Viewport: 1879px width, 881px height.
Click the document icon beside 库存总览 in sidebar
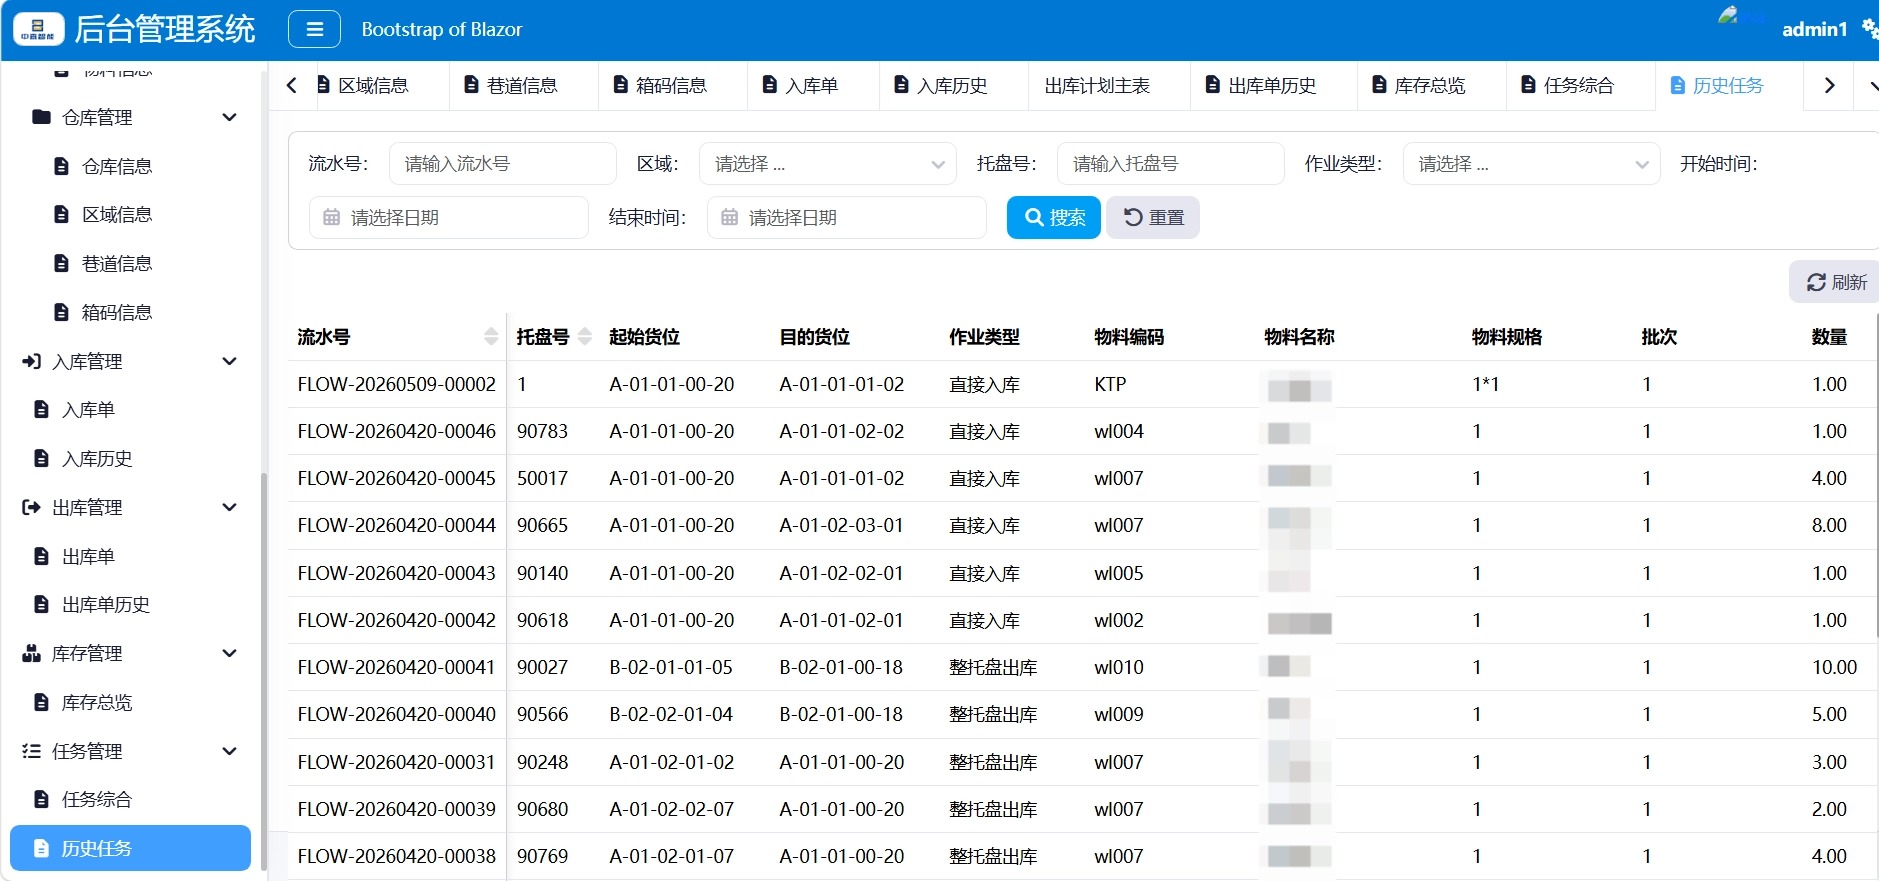[41, 702]
